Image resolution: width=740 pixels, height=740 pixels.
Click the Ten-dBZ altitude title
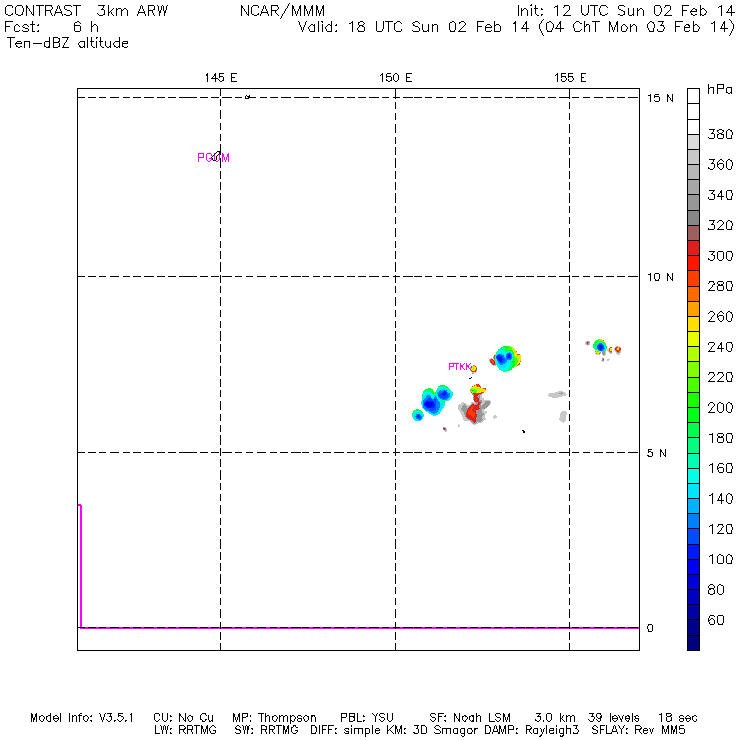[67, 43]
